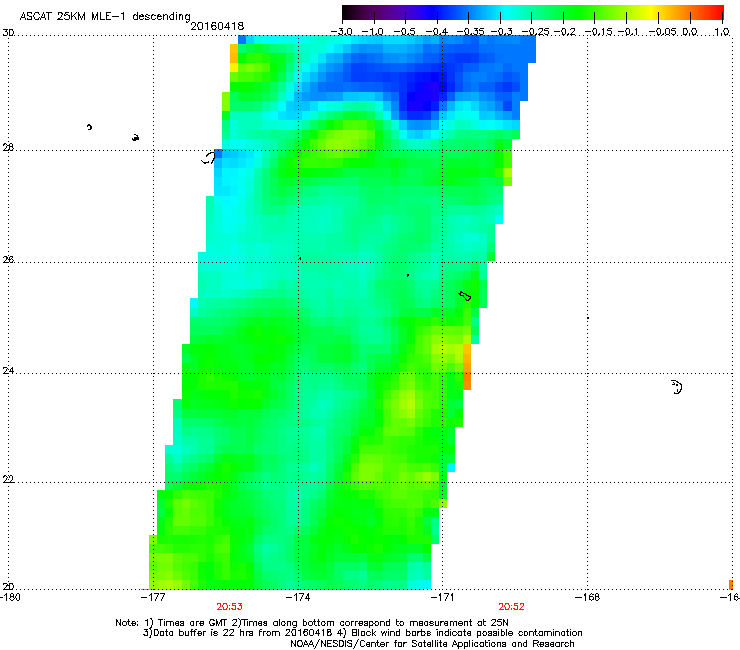Click the -0.35 color scale label
This screenshot has width=740, height=650.
coord(470,32)
